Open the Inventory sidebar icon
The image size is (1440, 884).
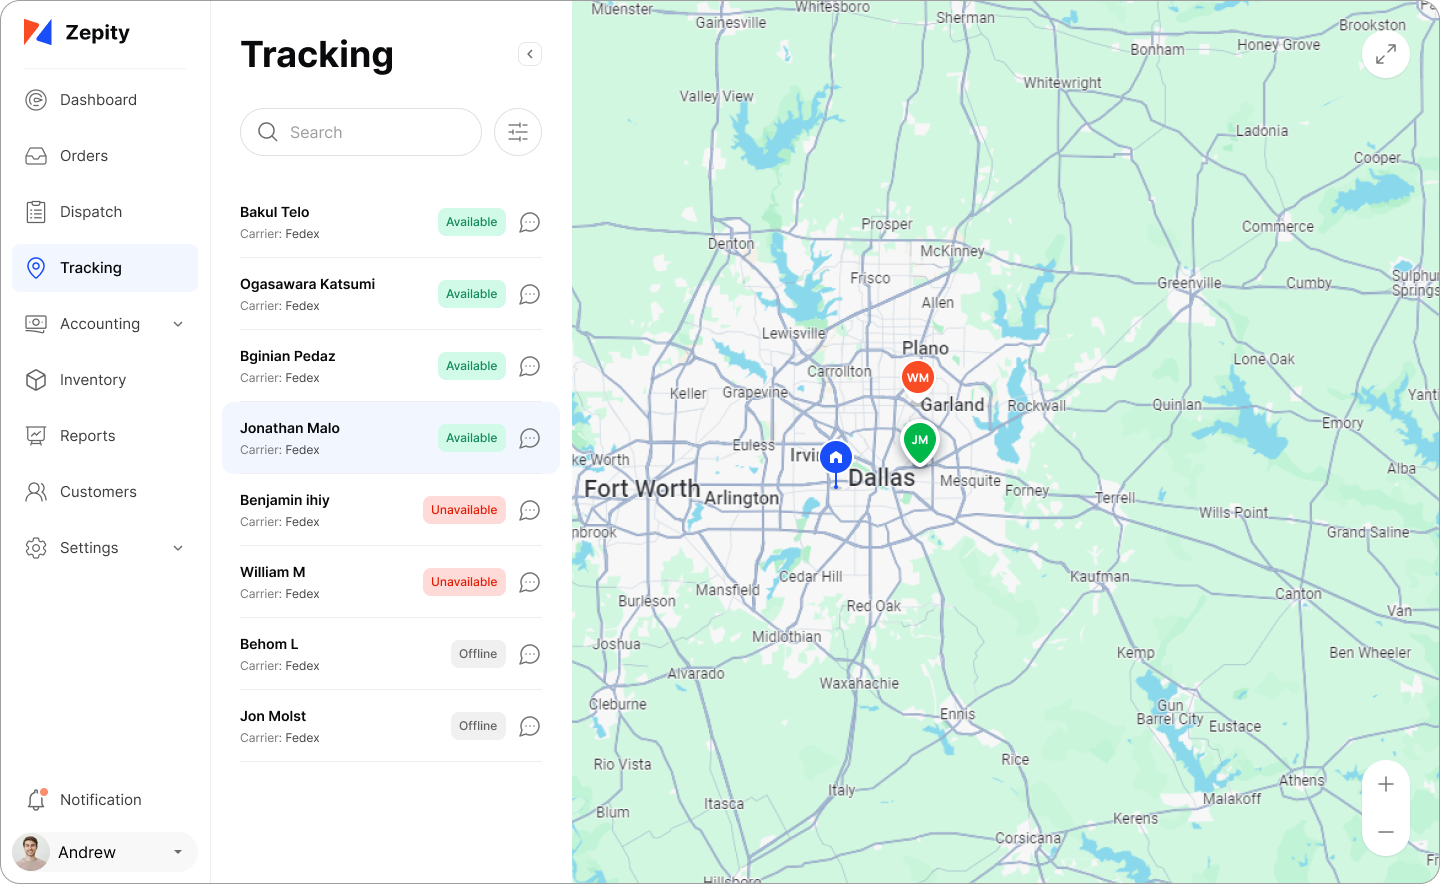tap(36, 379)
